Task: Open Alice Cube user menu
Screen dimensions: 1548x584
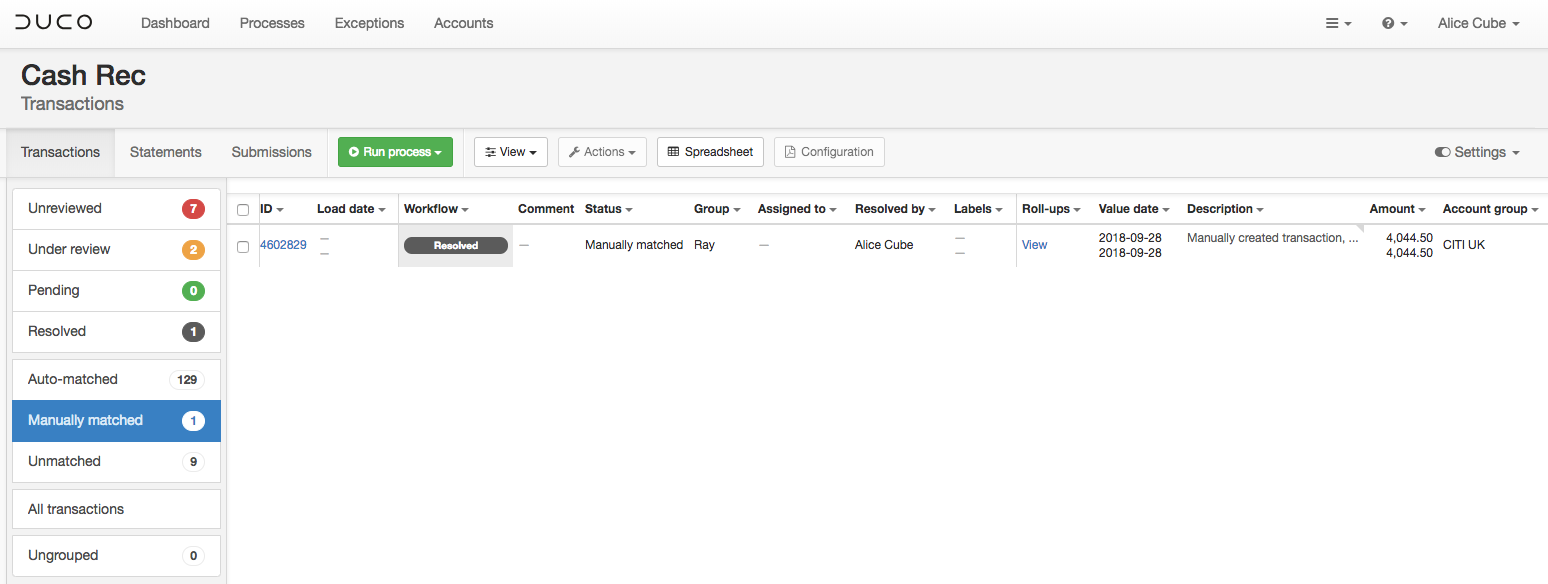Action: [x=1479, y=23]
